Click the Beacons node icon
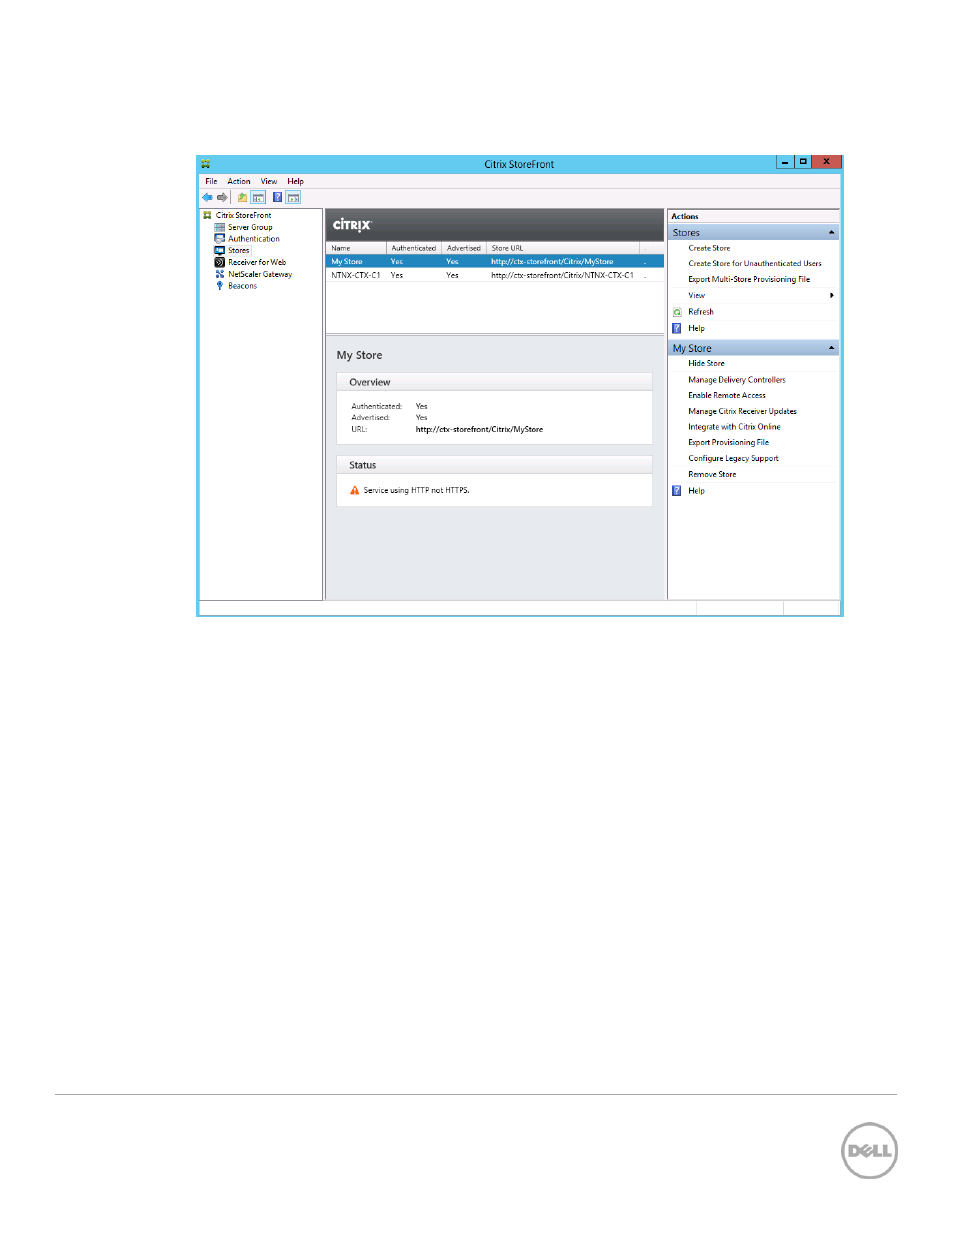Viewport: 954px width, 1235px height. click(x=220, y=286)
